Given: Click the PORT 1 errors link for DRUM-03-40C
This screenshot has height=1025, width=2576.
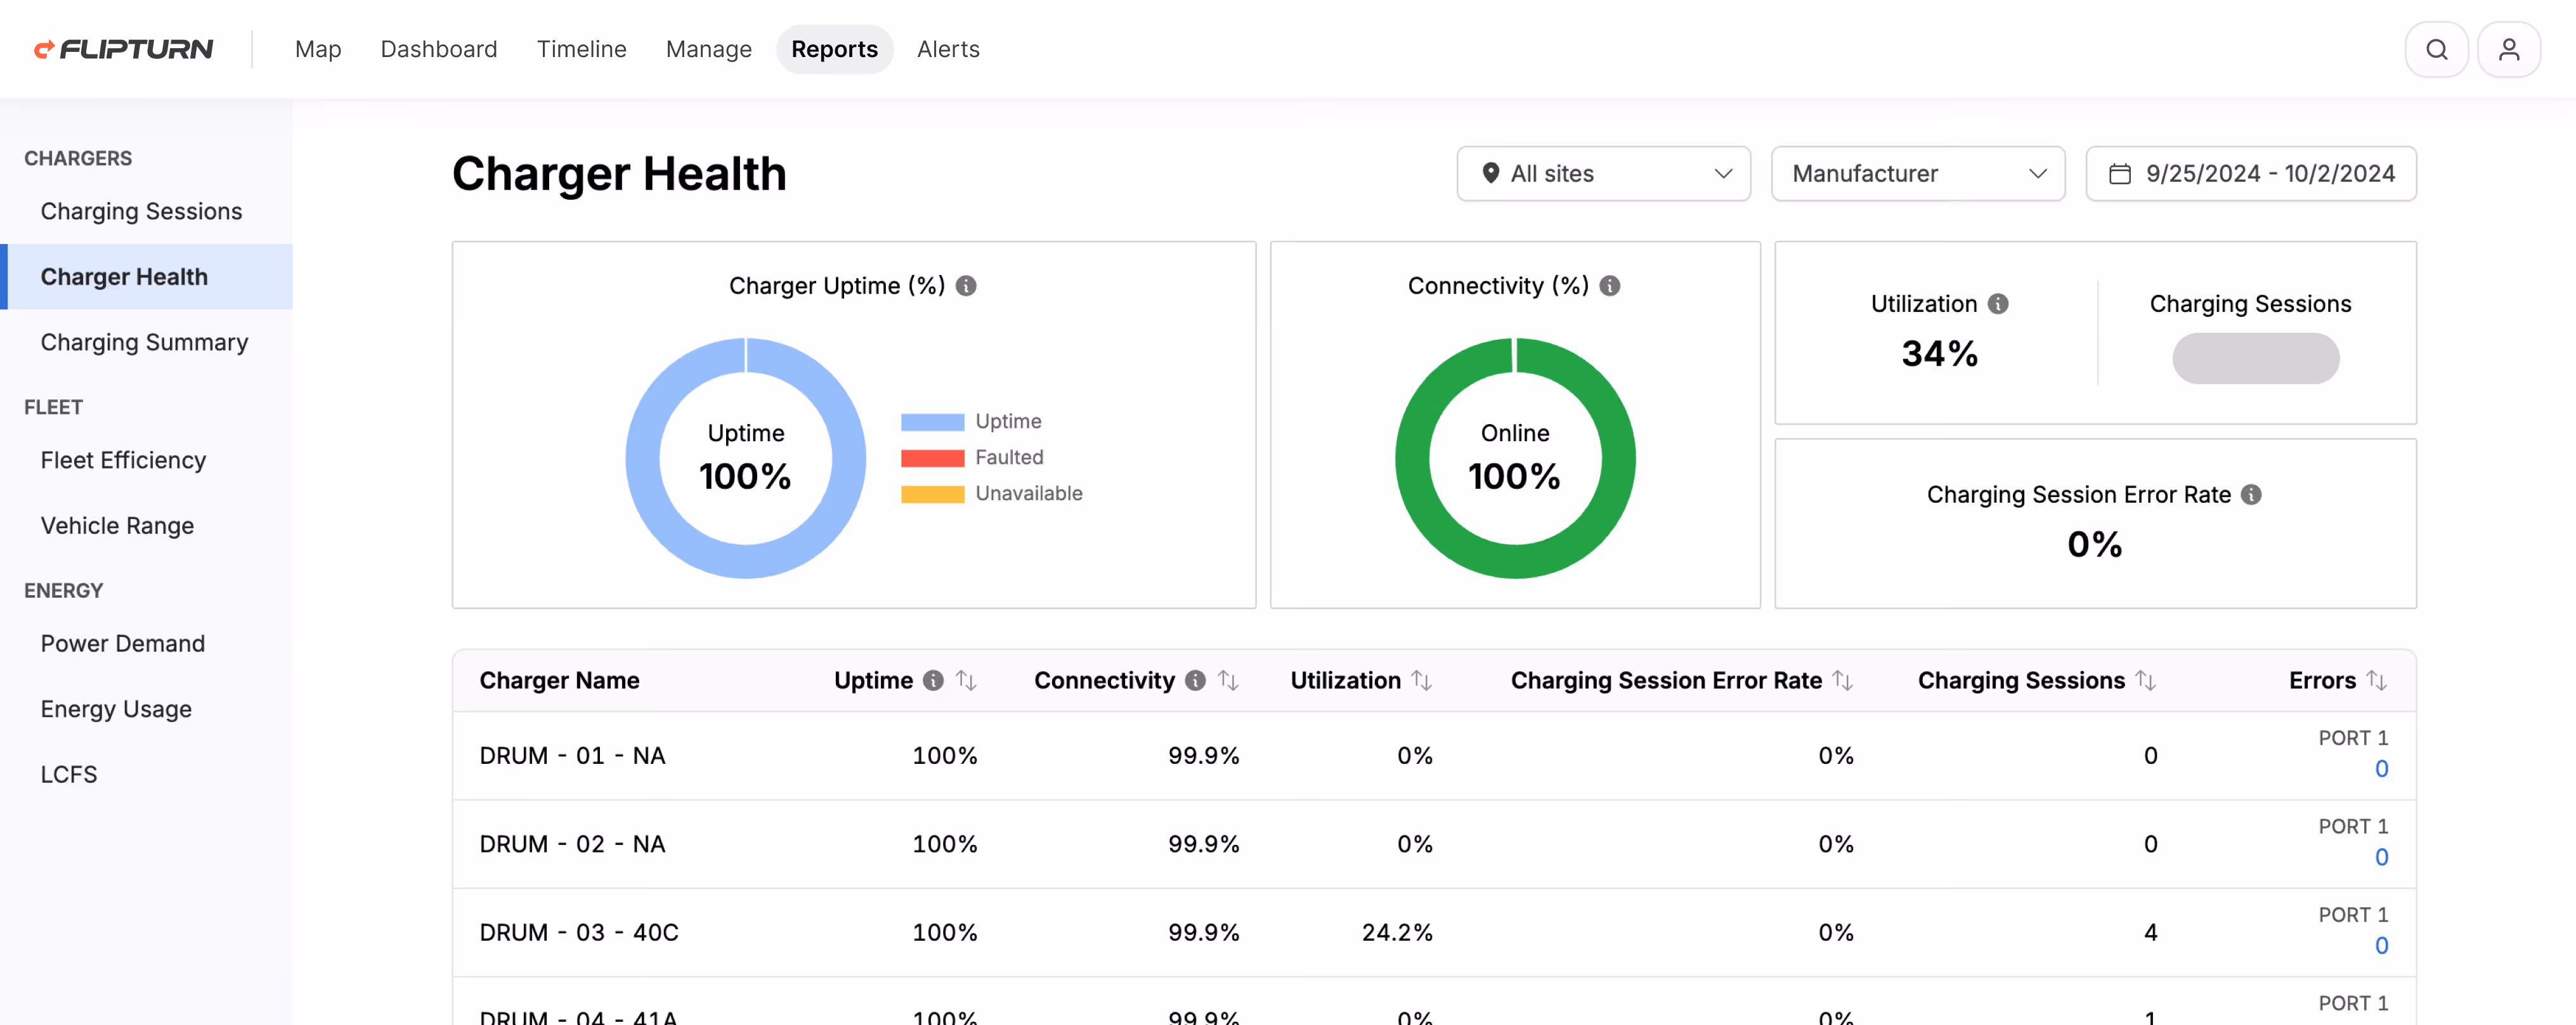Looking at the screenshot, I should 2383,946.
